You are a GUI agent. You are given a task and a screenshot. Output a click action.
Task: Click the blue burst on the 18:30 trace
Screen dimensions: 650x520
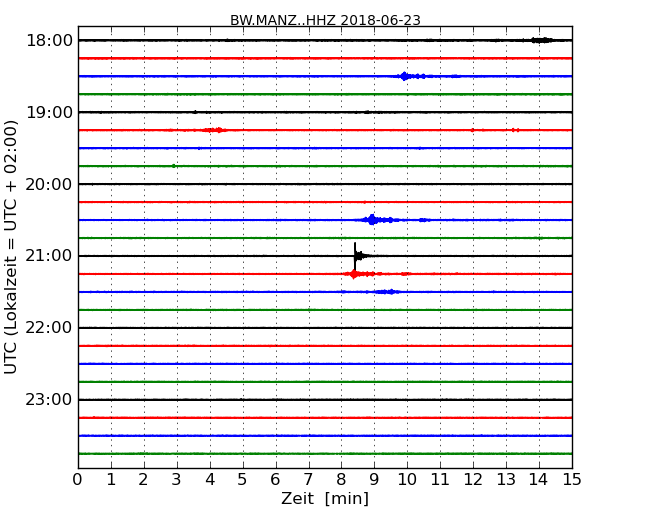click(404, 76)
